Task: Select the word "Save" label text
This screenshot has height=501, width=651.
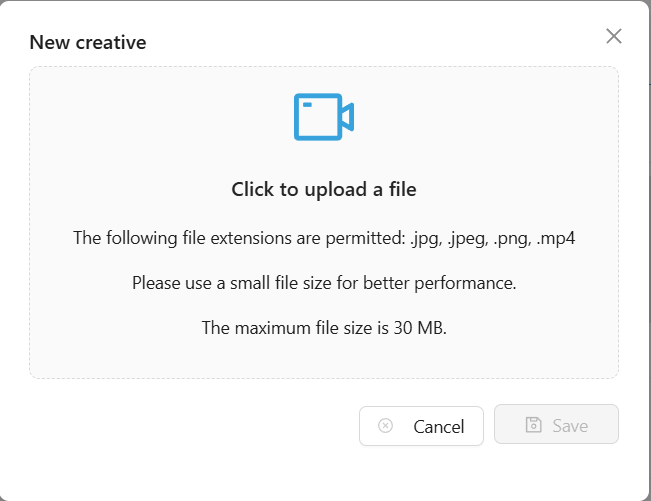Action: 570,426
